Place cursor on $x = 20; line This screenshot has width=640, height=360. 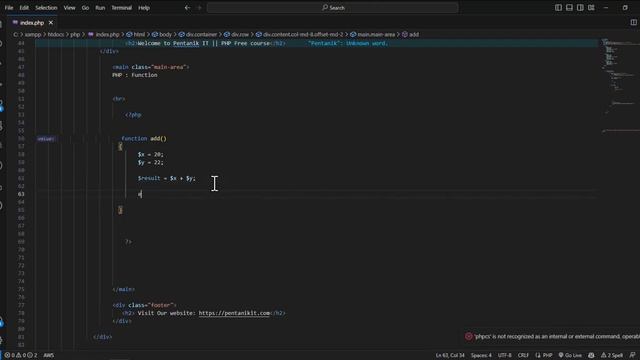pyautogui.click(x=150, y=154)
